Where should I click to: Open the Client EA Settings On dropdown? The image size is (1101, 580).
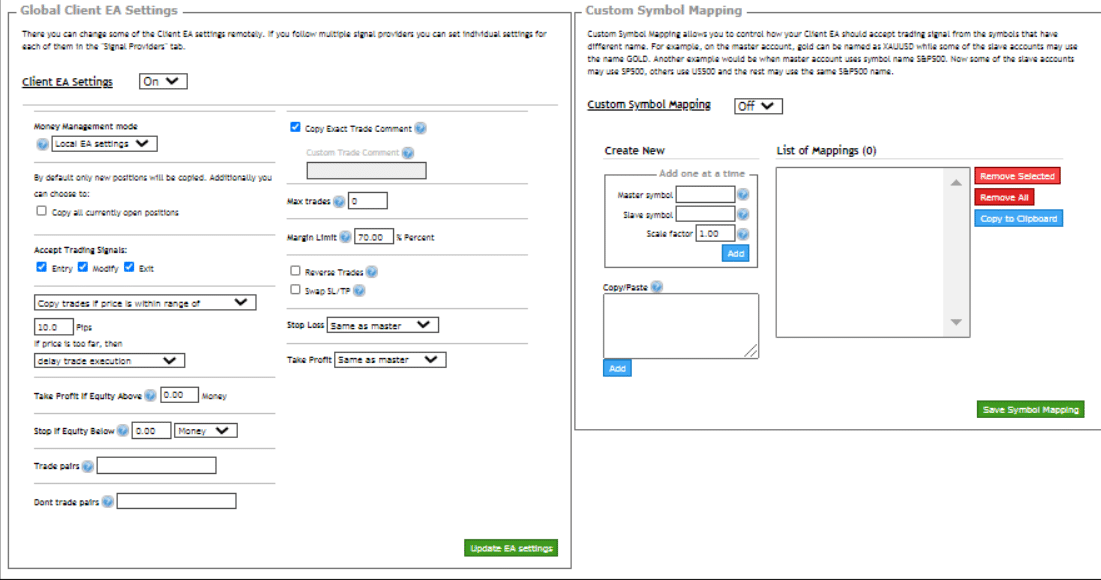[x=163, y=81]
